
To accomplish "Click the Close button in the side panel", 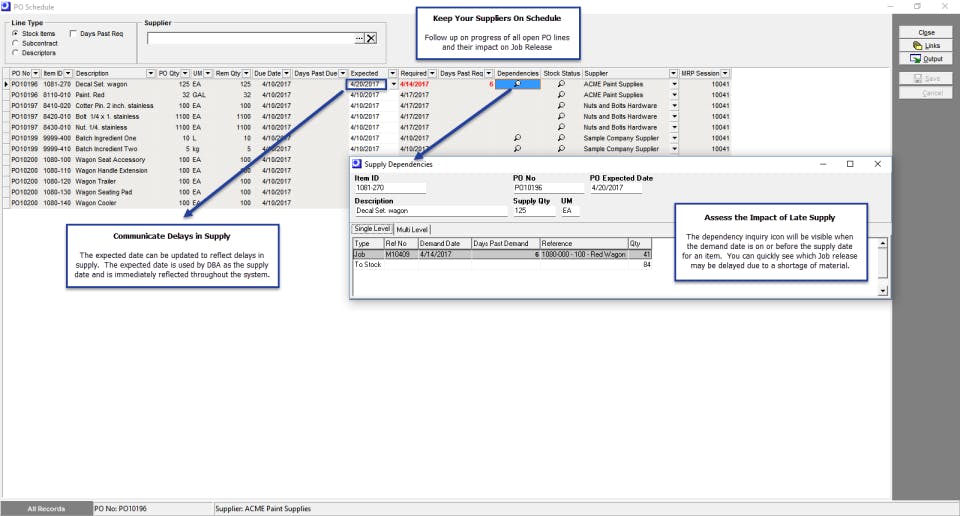I will pyautogui.click(x=926, y=32).
